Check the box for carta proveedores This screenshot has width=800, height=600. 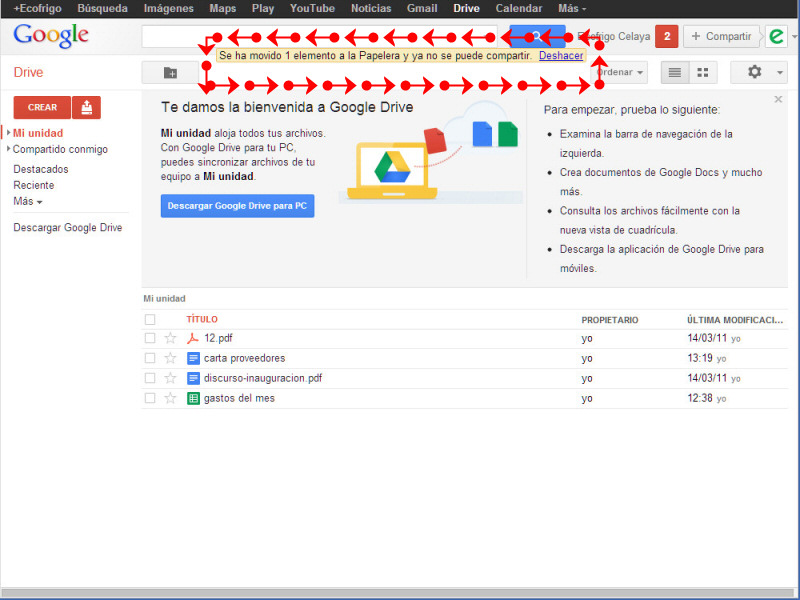149,358
